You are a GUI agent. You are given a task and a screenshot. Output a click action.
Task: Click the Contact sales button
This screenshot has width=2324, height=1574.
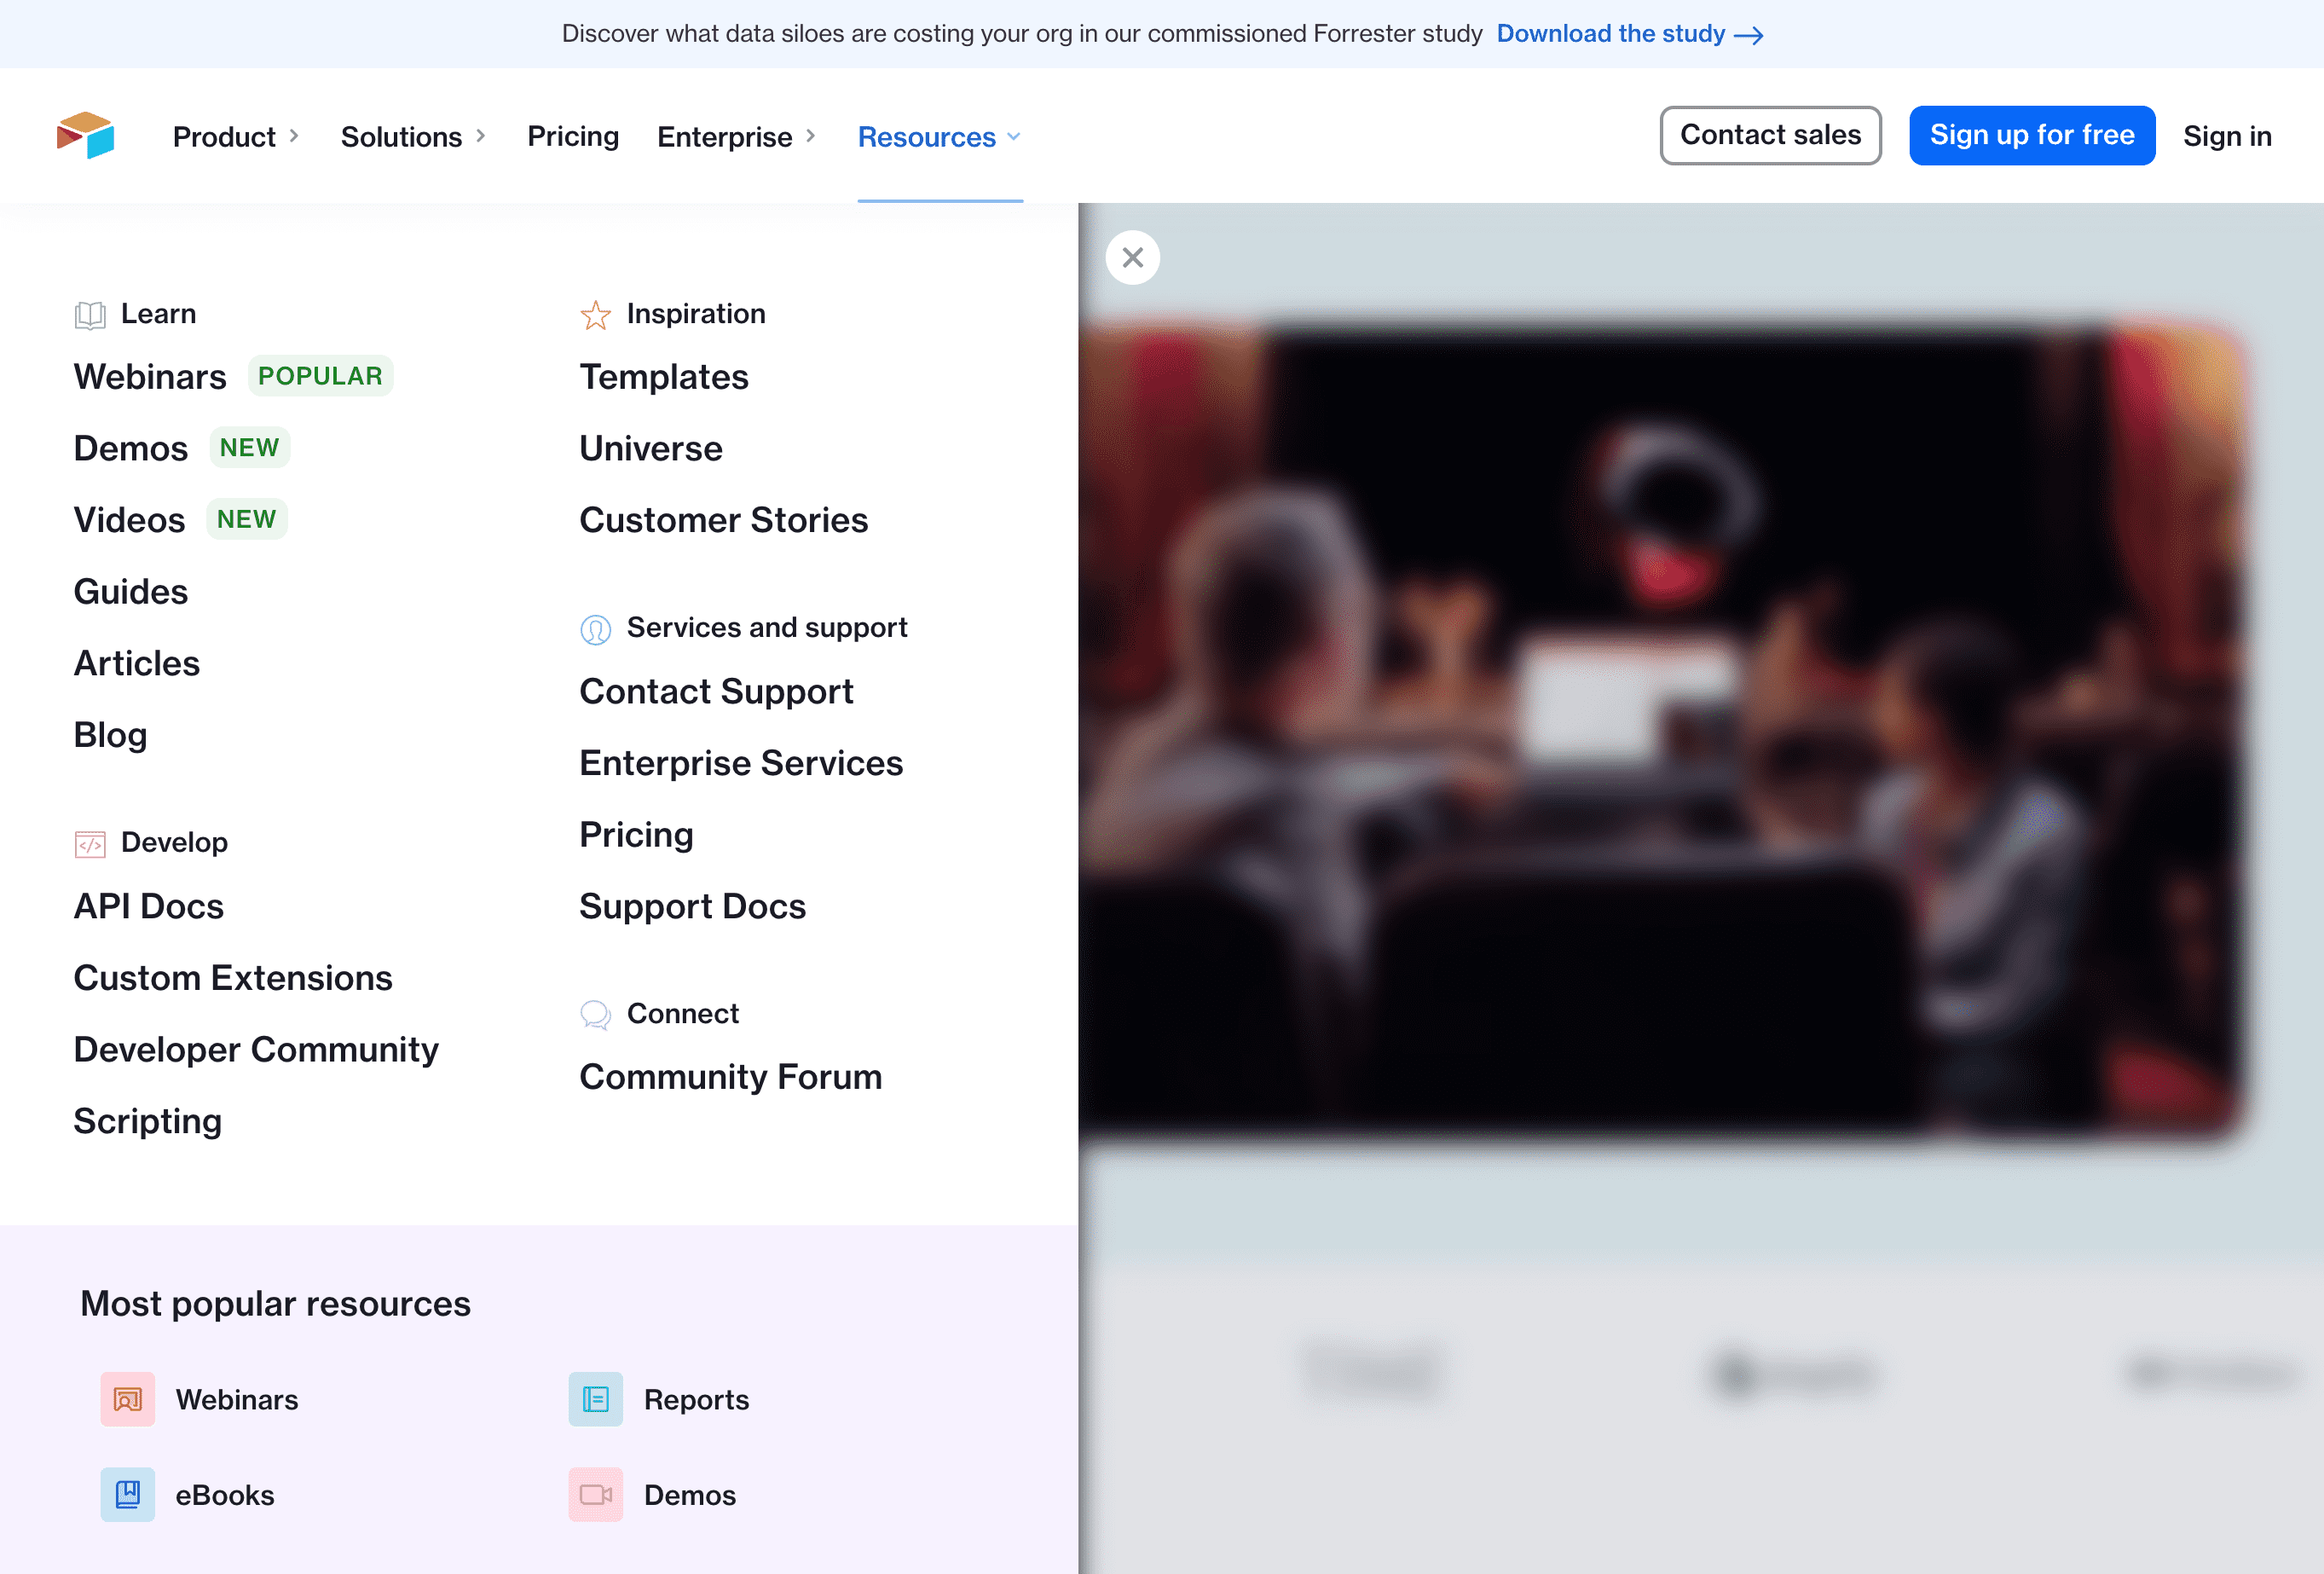click(1769, 135)
